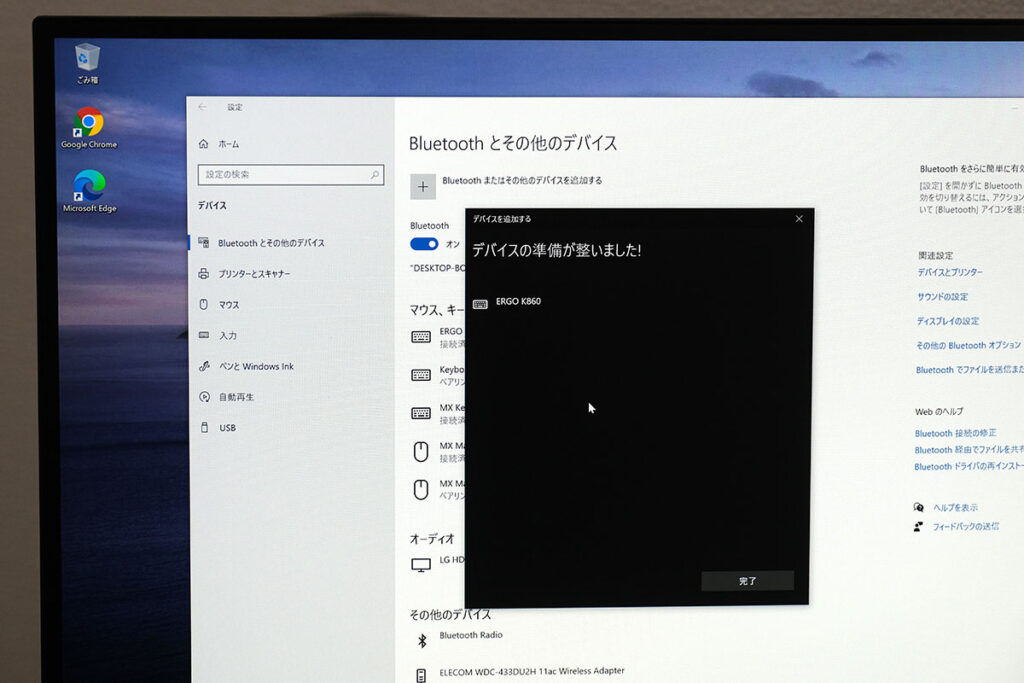Screen dimensions: 1024x683
Task: Open the ディスプレイの設定 link
Action: [948, 321]
